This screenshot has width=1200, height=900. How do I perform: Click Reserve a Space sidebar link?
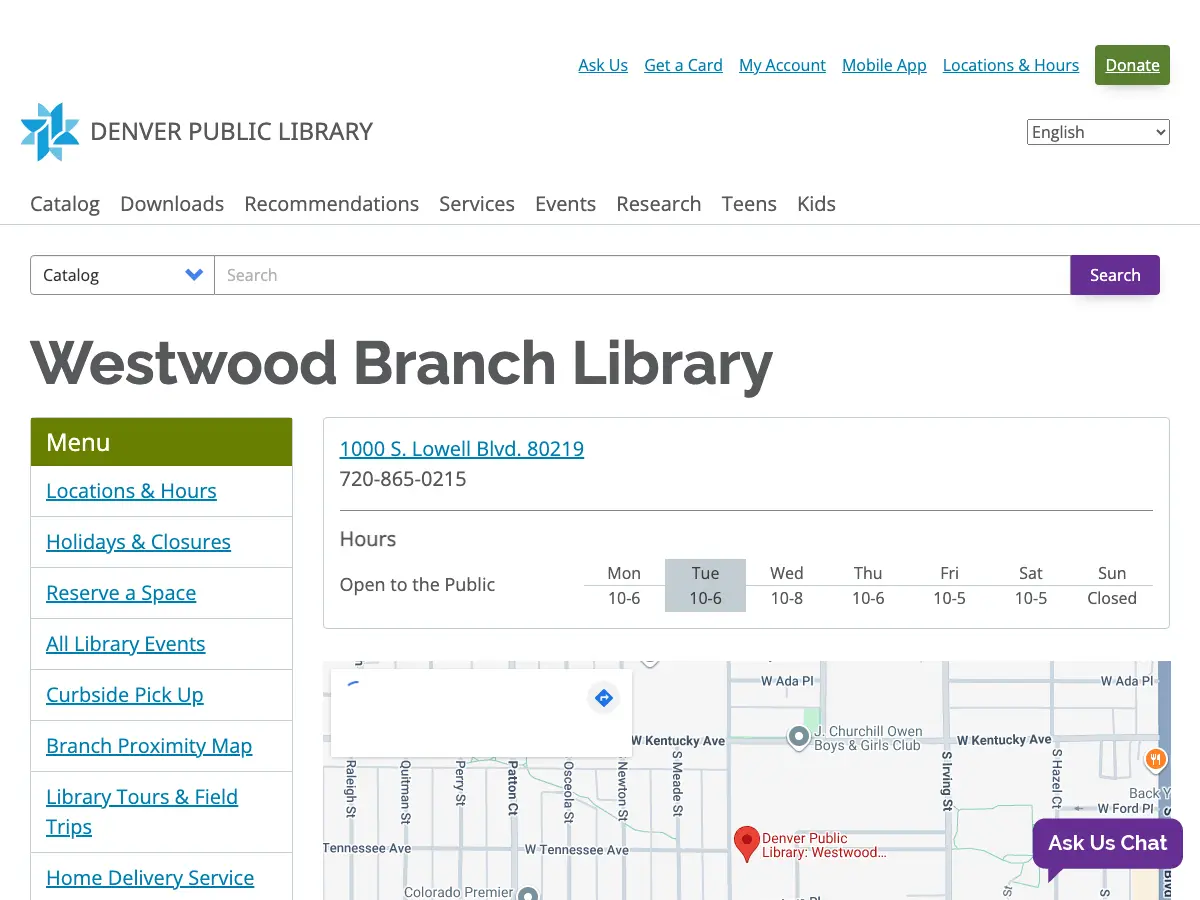(121, 593)
